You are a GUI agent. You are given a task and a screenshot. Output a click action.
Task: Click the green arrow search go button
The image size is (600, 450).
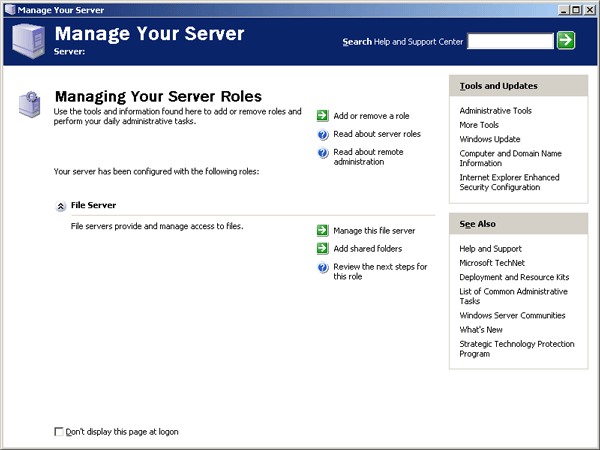(x=566, y=40)
